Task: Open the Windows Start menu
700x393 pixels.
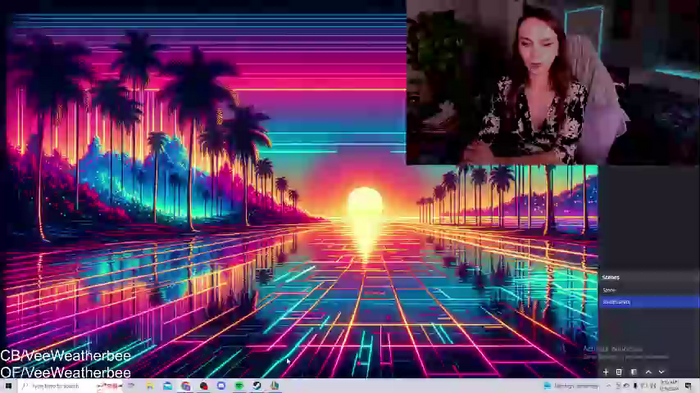Action: pos(8,386)
